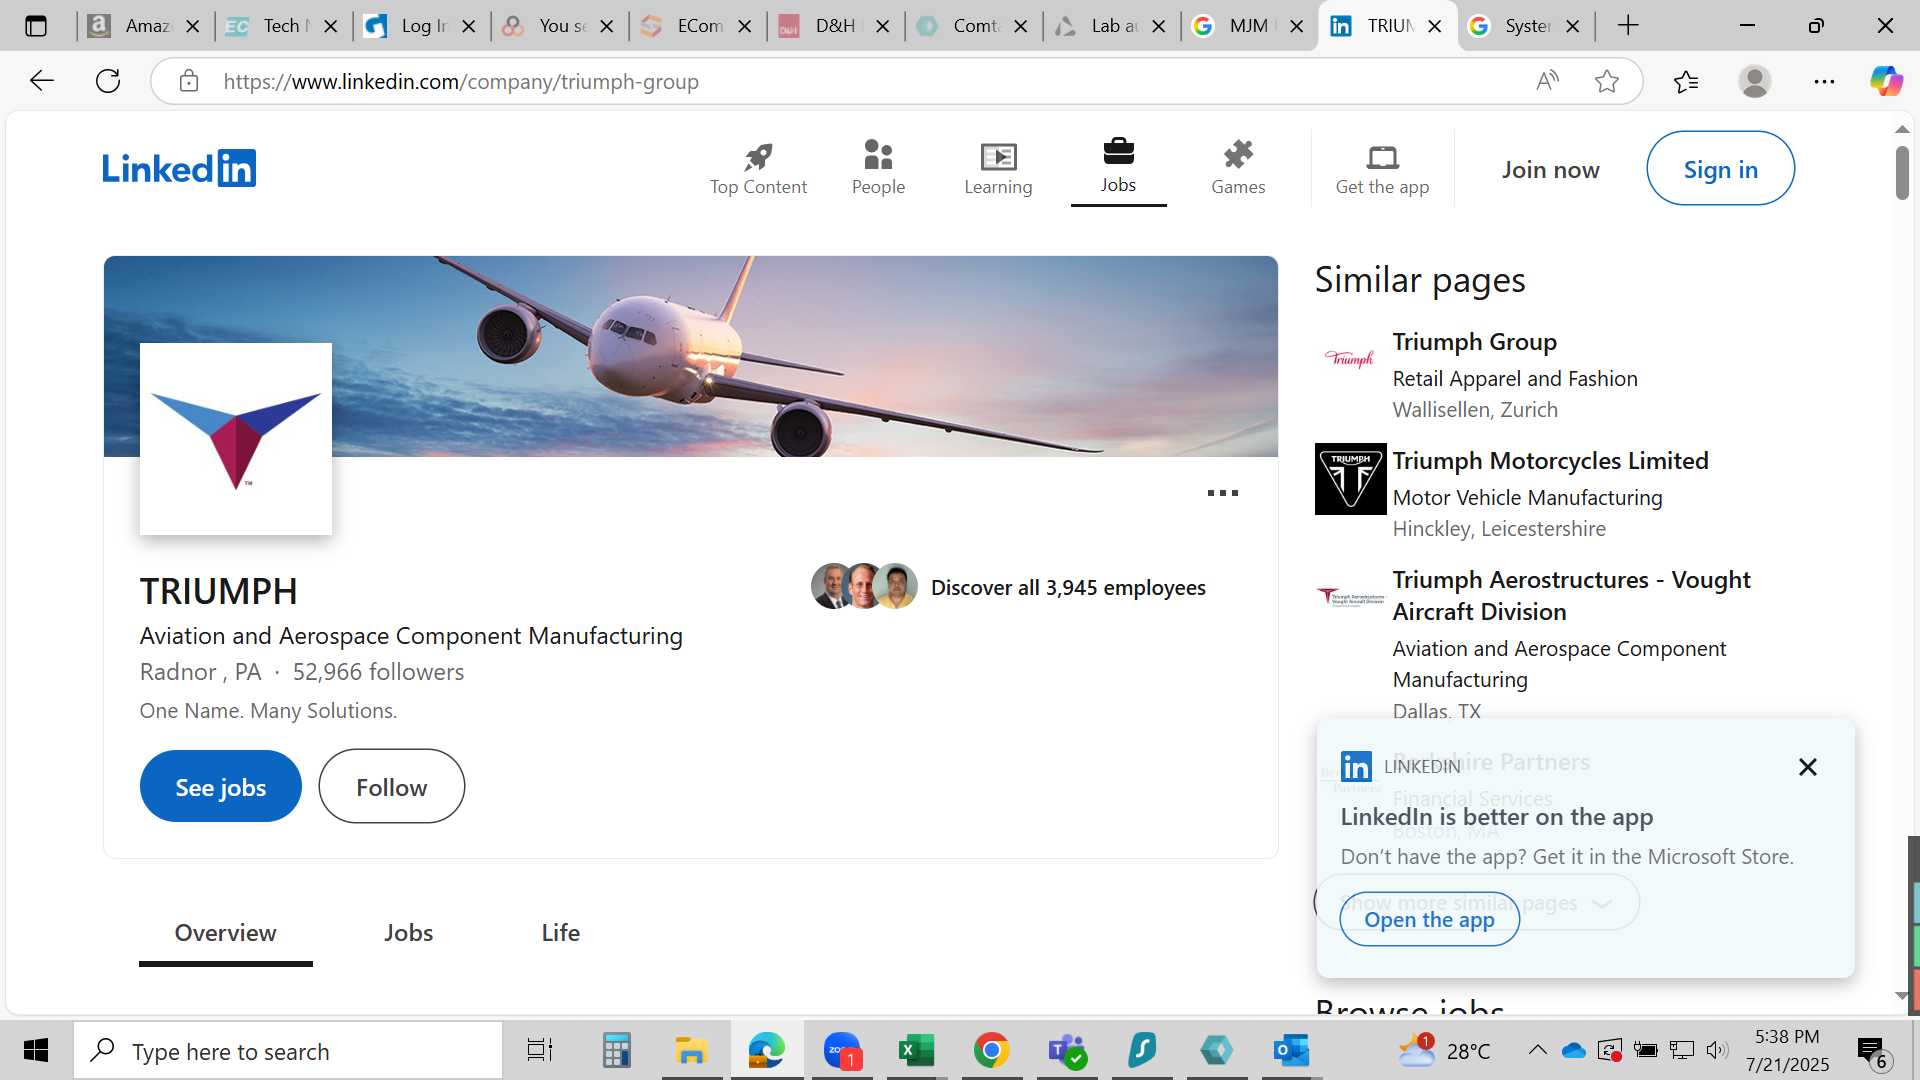Switch to the ECom browser tab
The width and height of the screenshot is (1920, 1080).
[696, 26]
